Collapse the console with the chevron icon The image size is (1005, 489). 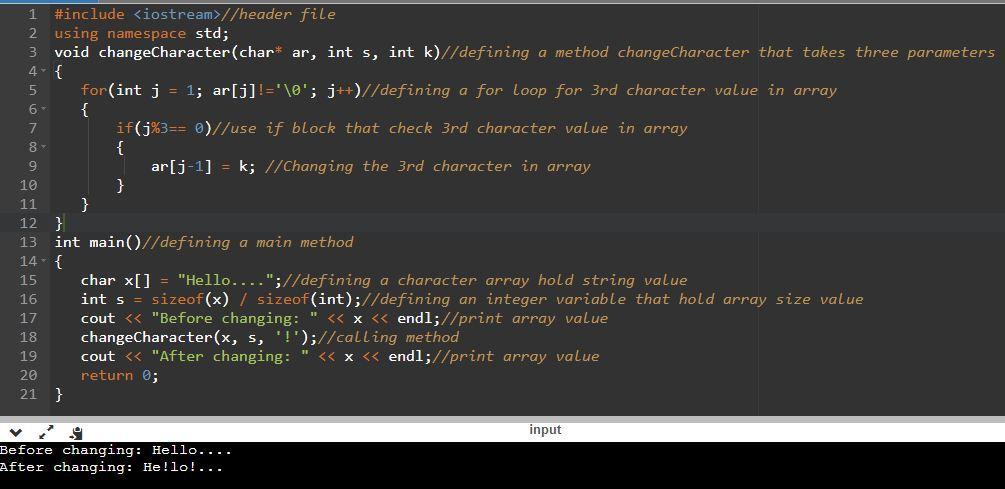point(16,433)
